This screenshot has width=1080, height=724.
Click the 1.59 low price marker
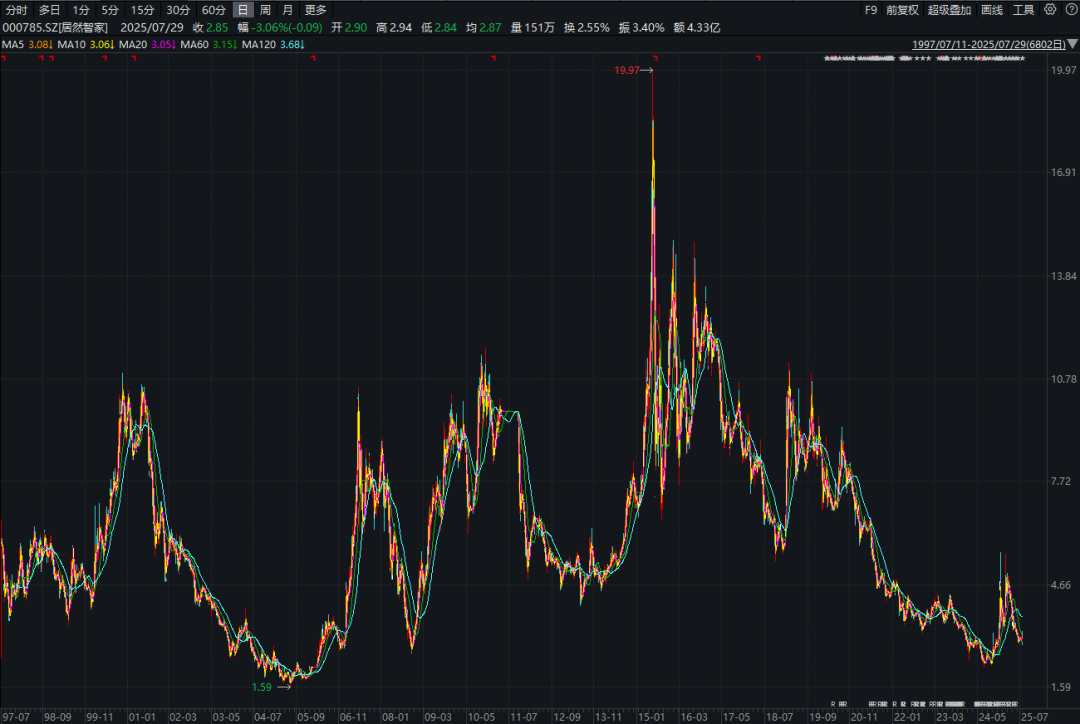click(262, 687)
